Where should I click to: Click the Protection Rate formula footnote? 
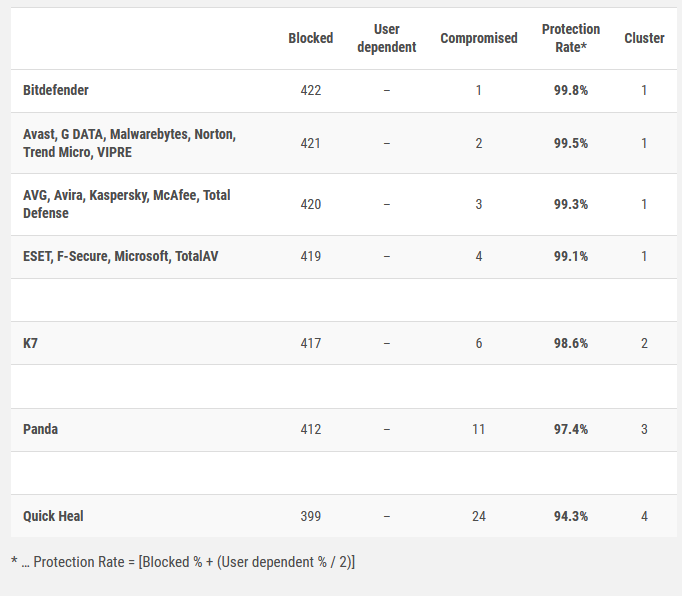point(183,562)
